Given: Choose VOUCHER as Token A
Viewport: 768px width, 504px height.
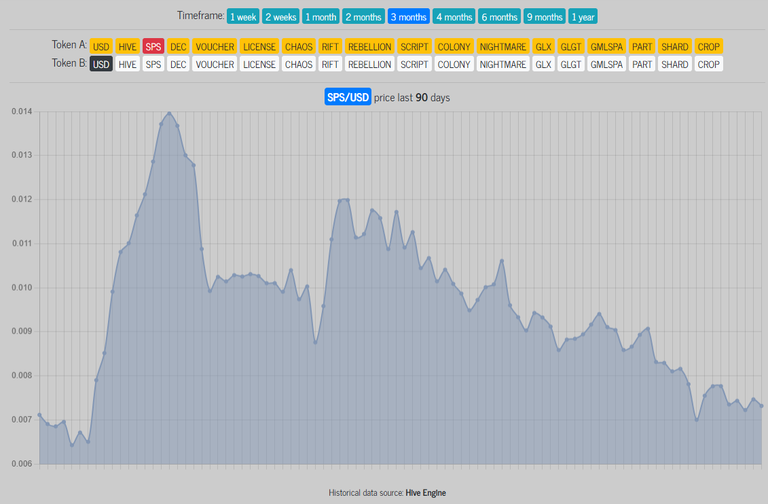Looking at the screenshot, I should (215, 47).
